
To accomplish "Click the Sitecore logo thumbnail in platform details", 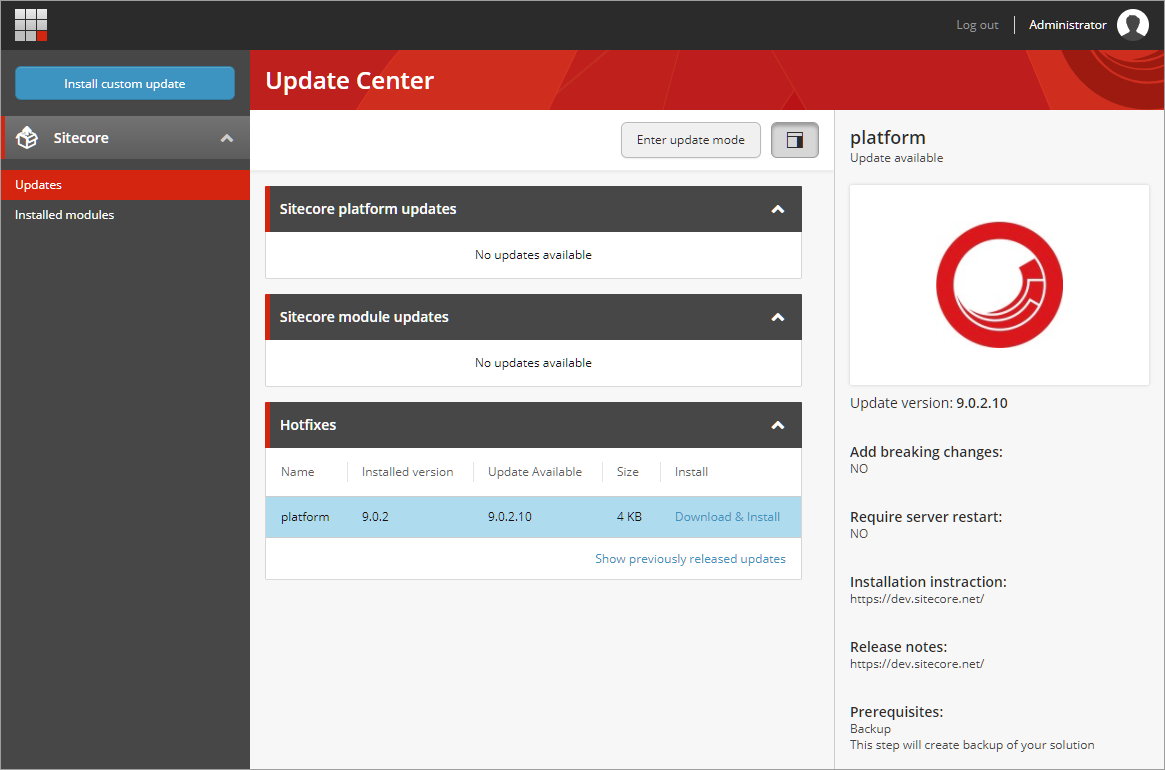I will (999, 285).
